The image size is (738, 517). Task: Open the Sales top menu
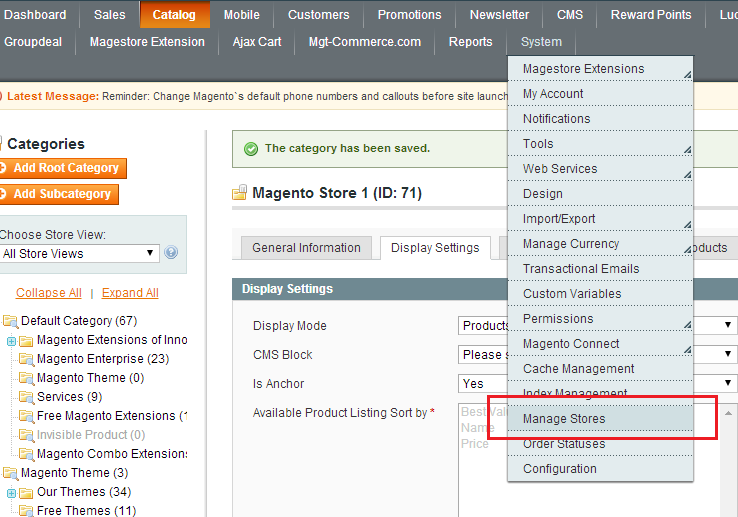109,15
